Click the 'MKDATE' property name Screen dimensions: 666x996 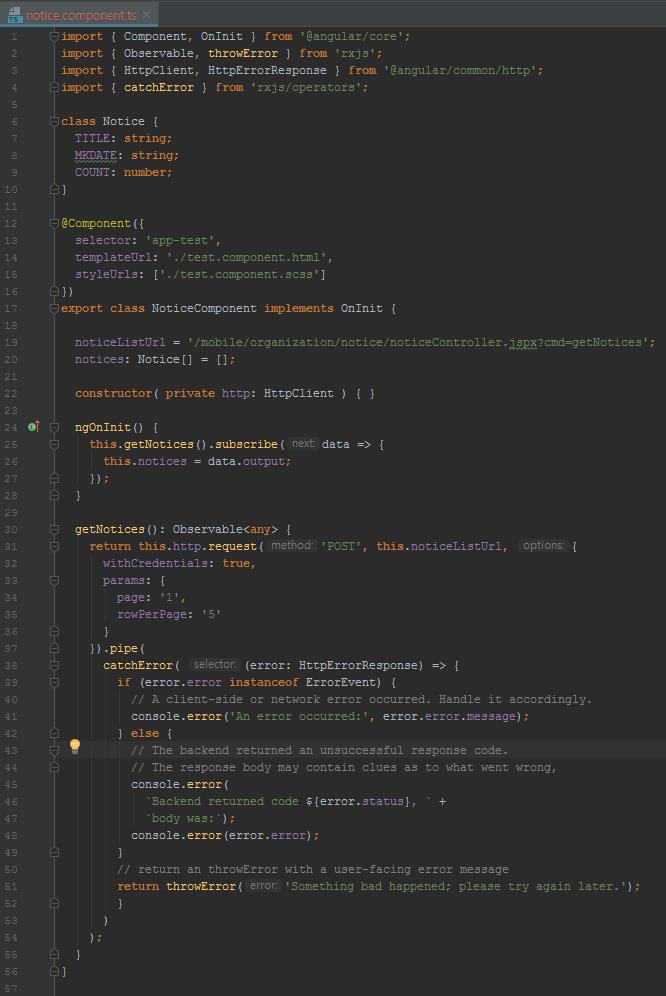pyautogui.click(x=95, y=156)
